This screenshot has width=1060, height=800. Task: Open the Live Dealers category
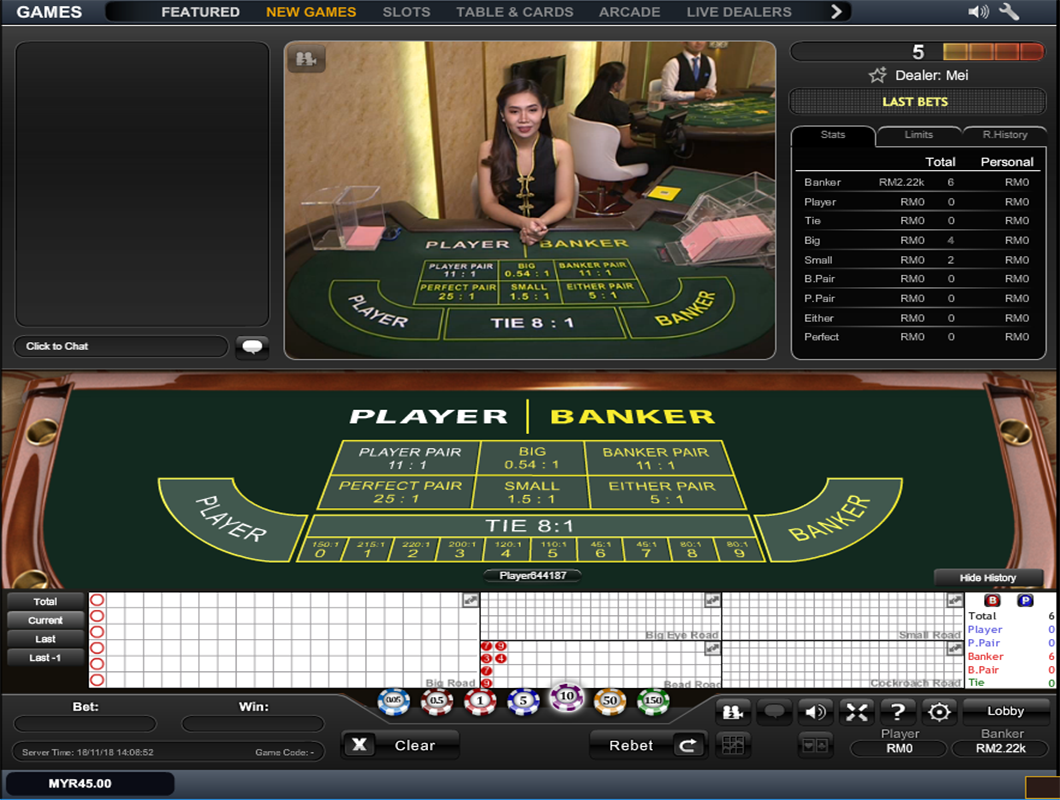click(x=738, y=12)
